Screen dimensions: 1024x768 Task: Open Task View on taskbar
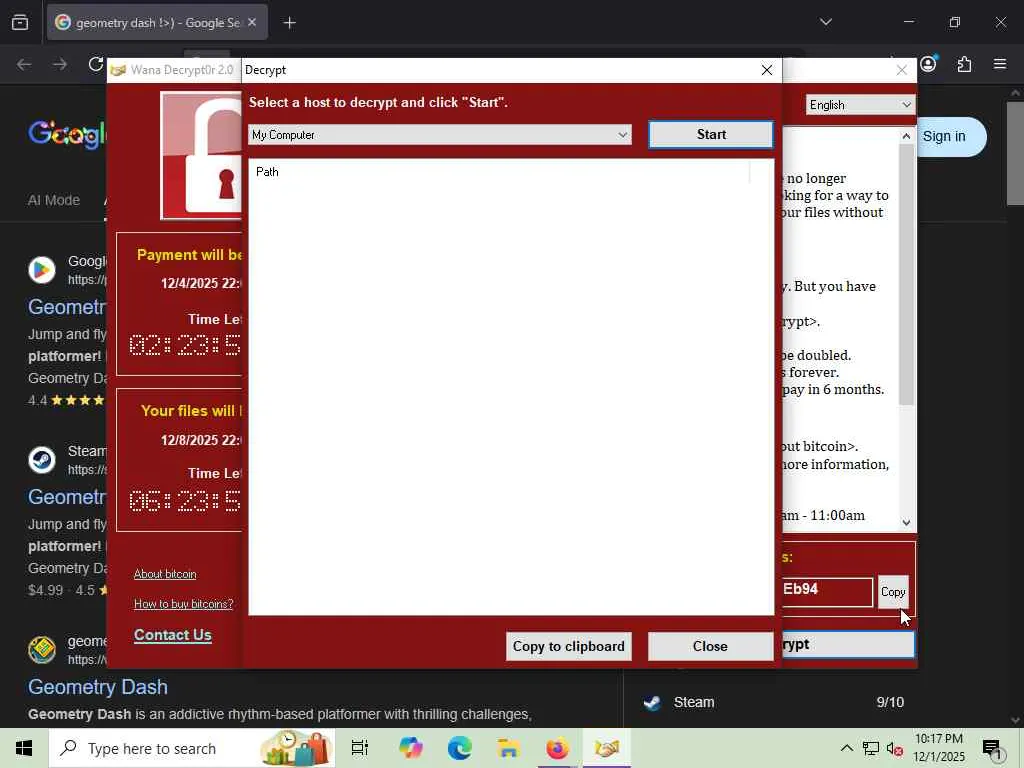[x=360, y=748]
